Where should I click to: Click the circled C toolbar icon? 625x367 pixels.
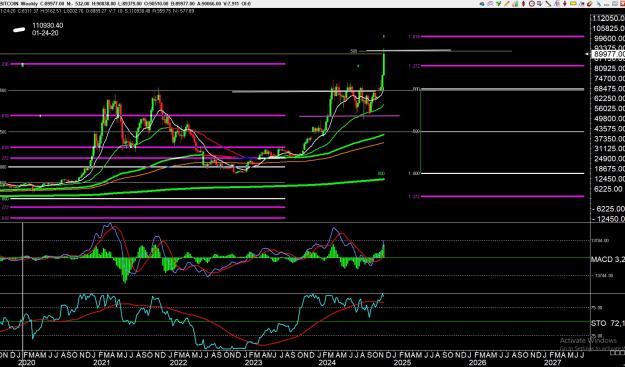pos(532,4)
